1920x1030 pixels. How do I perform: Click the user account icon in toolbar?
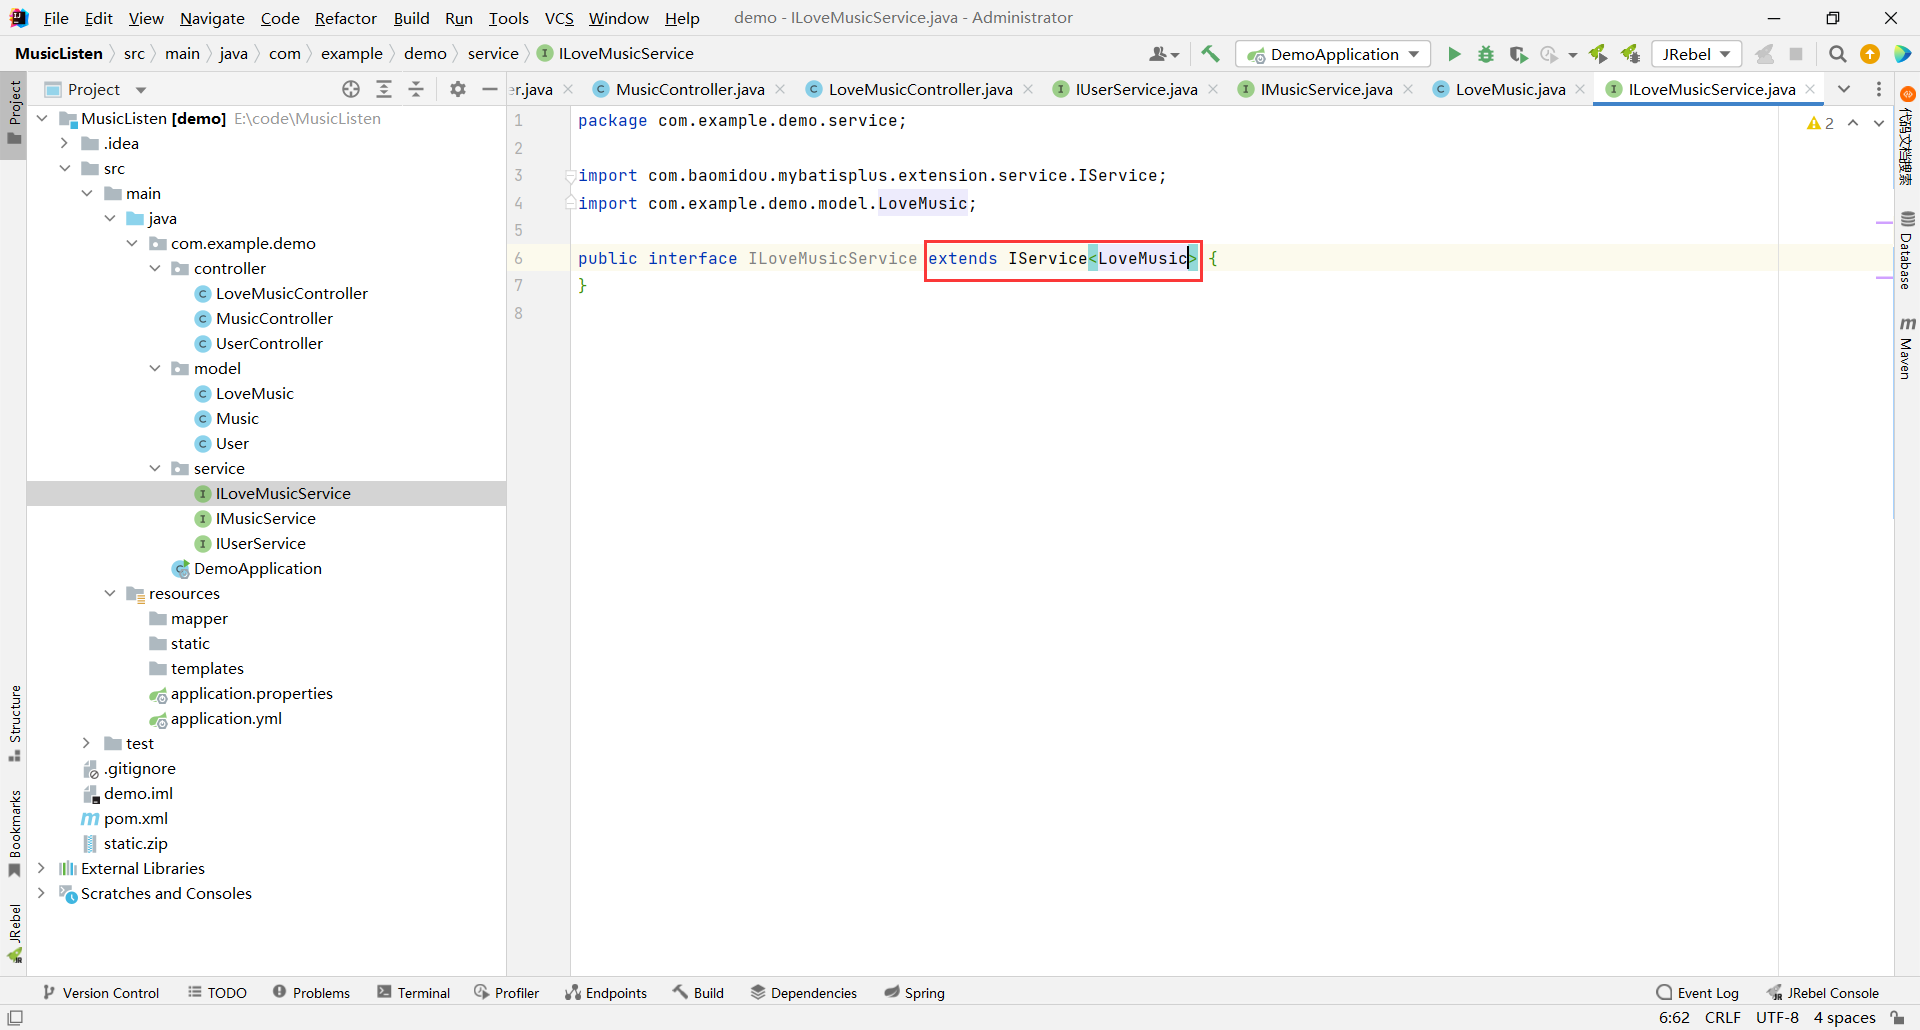pyautogui.click(x=1164, y=54)
